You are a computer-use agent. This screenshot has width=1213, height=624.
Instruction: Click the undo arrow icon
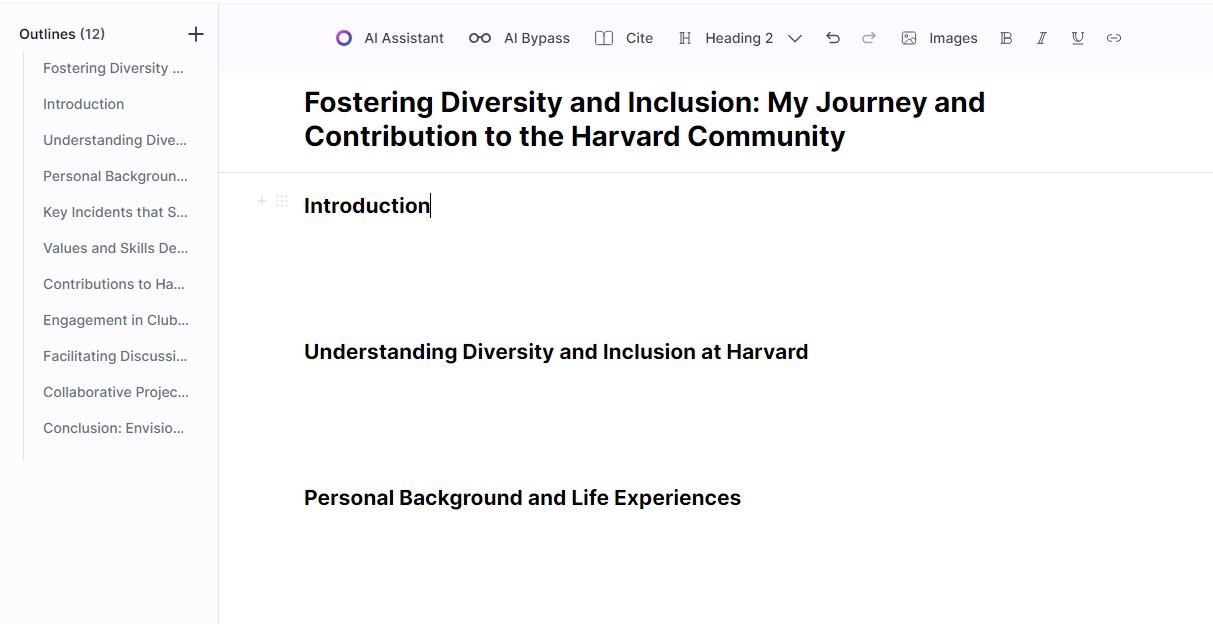(x=833, y=38)
